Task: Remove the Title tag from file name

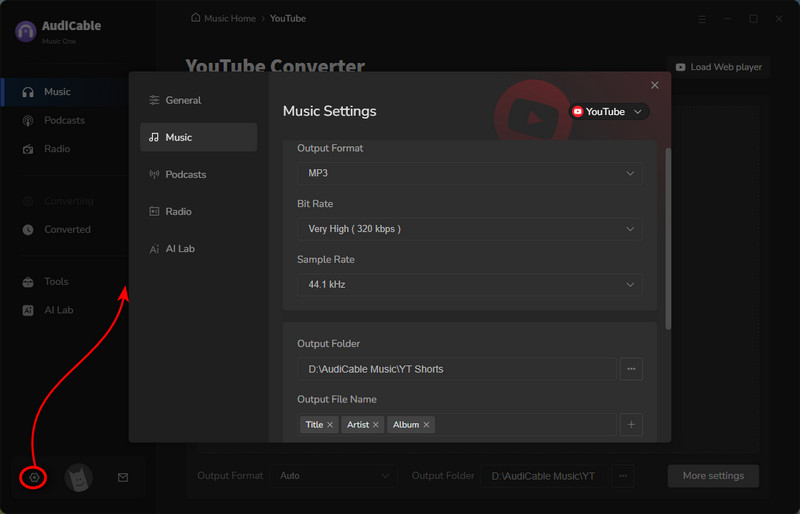Action: click(x=330, y=425)
